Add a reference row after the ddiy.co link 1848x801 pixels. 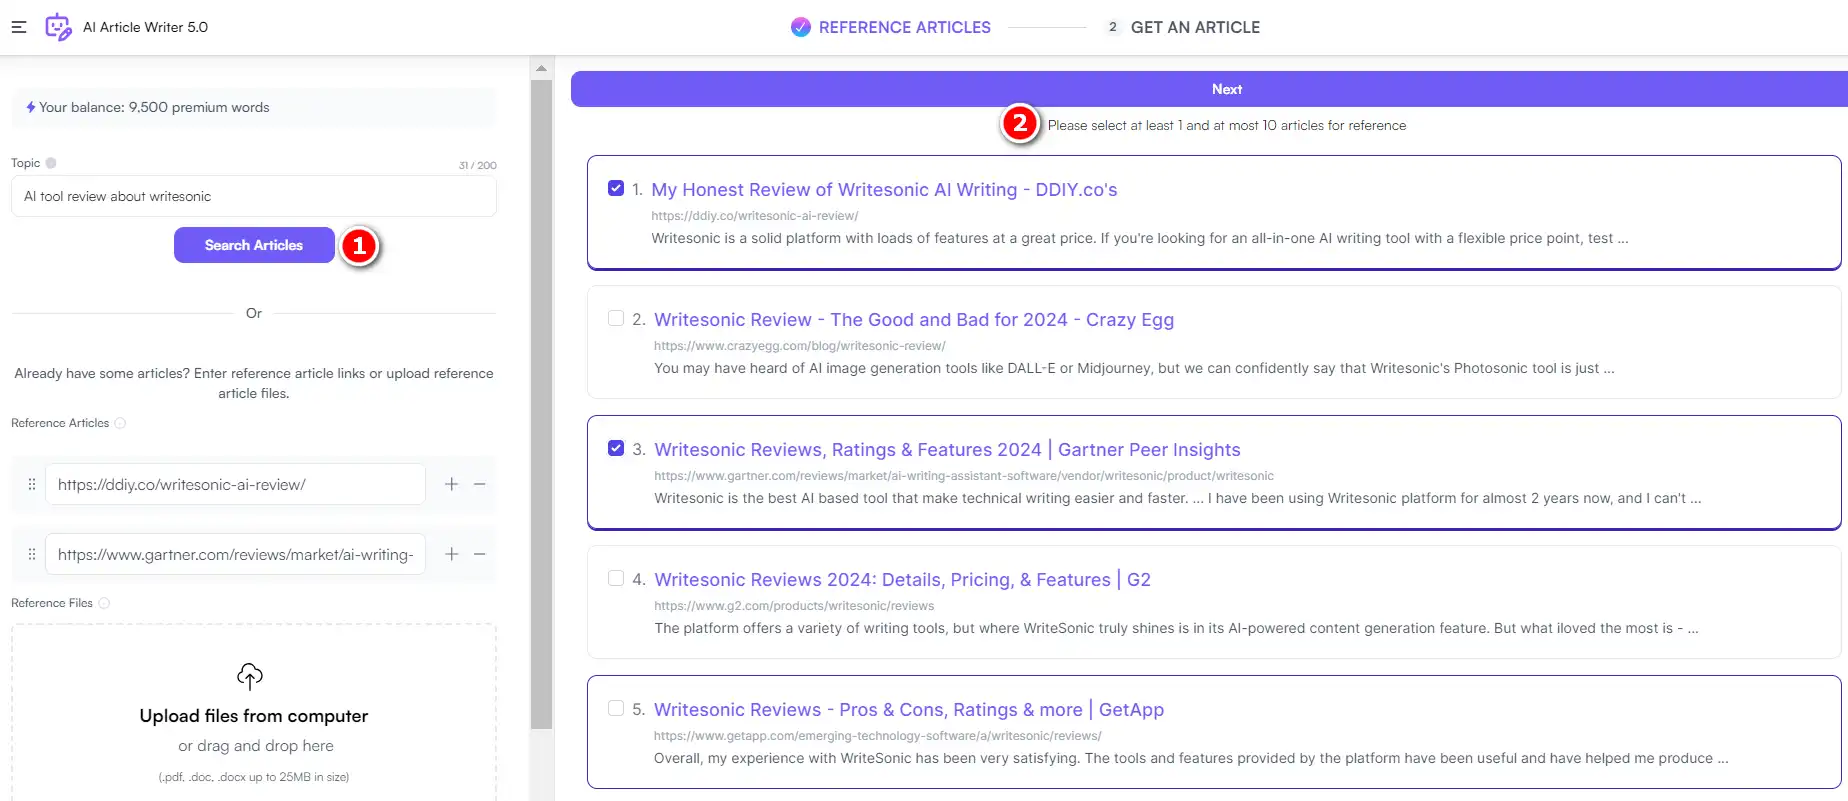[452, 484]
